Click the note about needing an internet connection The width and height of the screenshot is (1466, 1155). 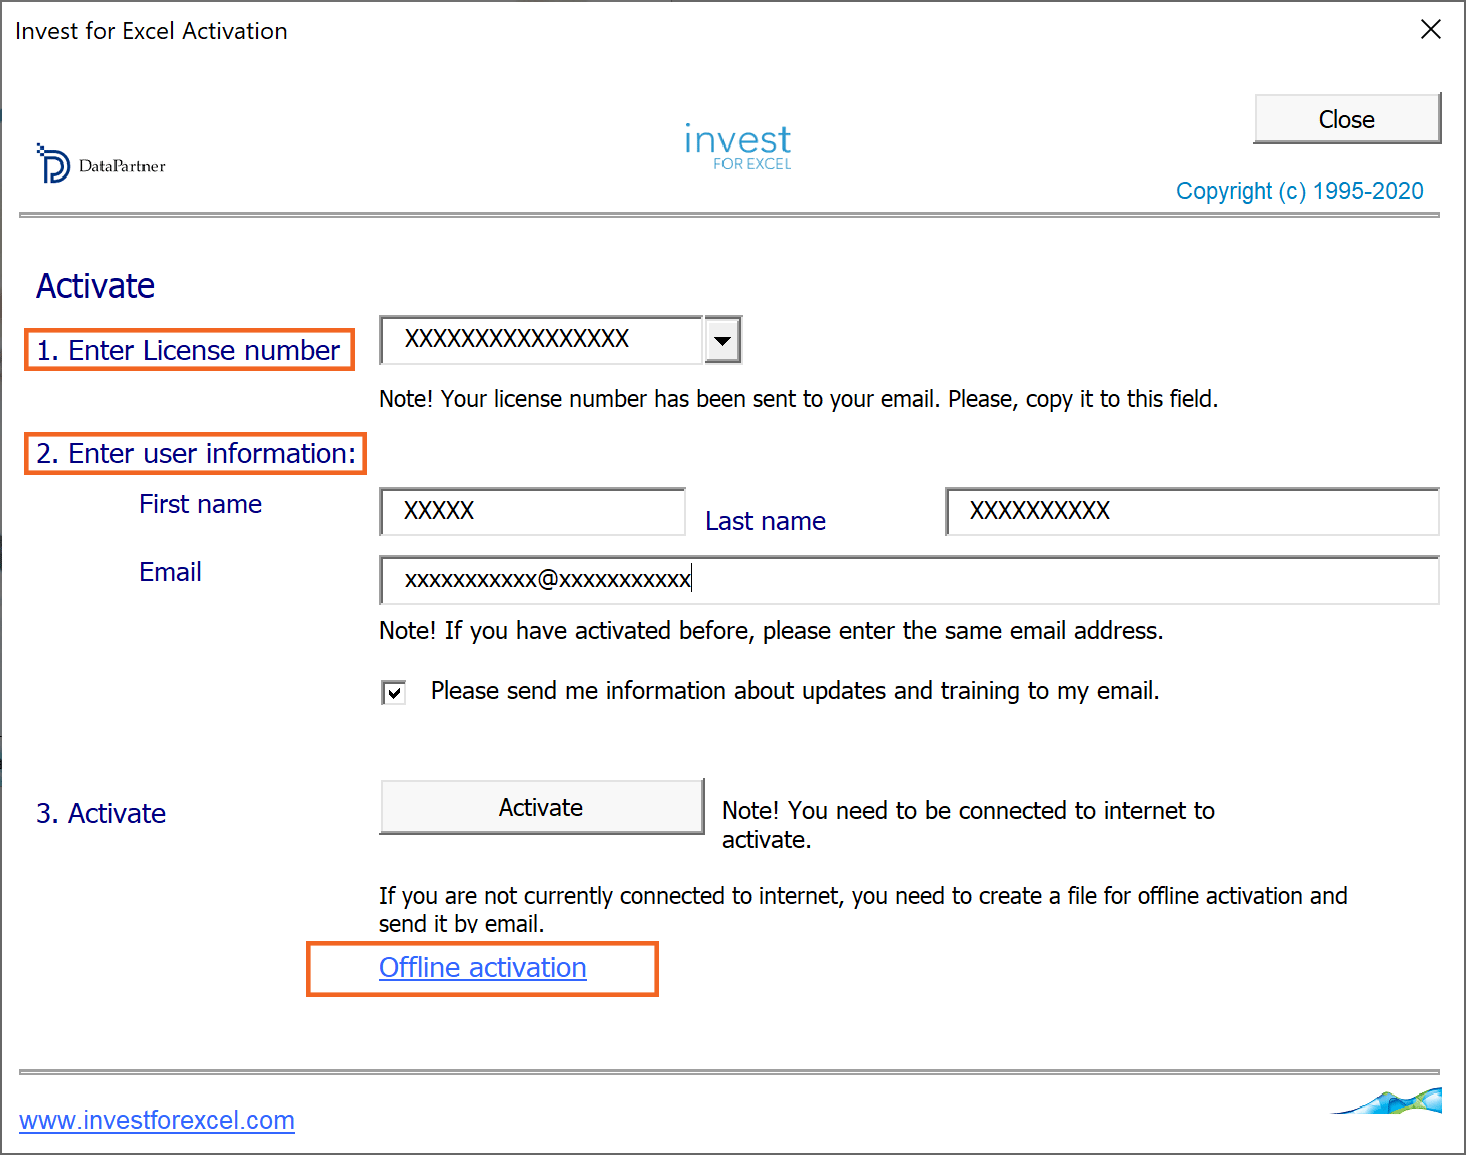[x=968, y=825]
